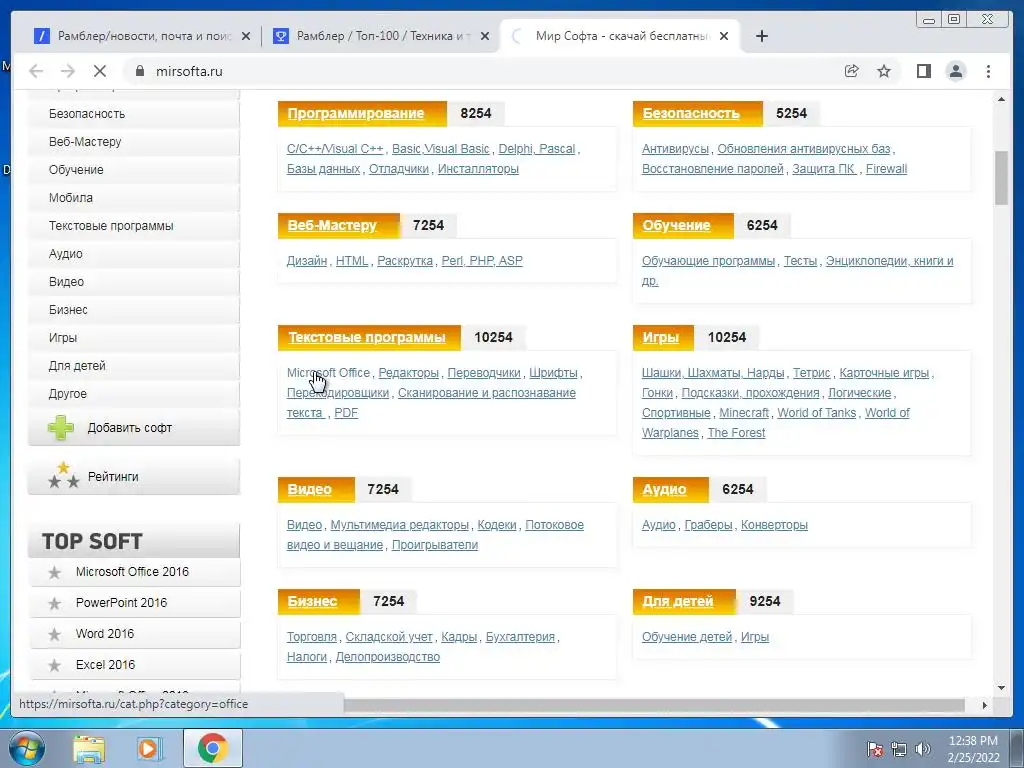Click the green plus Добавить софт icon
The width and height of the screenshot is (1024, 768).
pyautogui.click(x=61, y=428)
